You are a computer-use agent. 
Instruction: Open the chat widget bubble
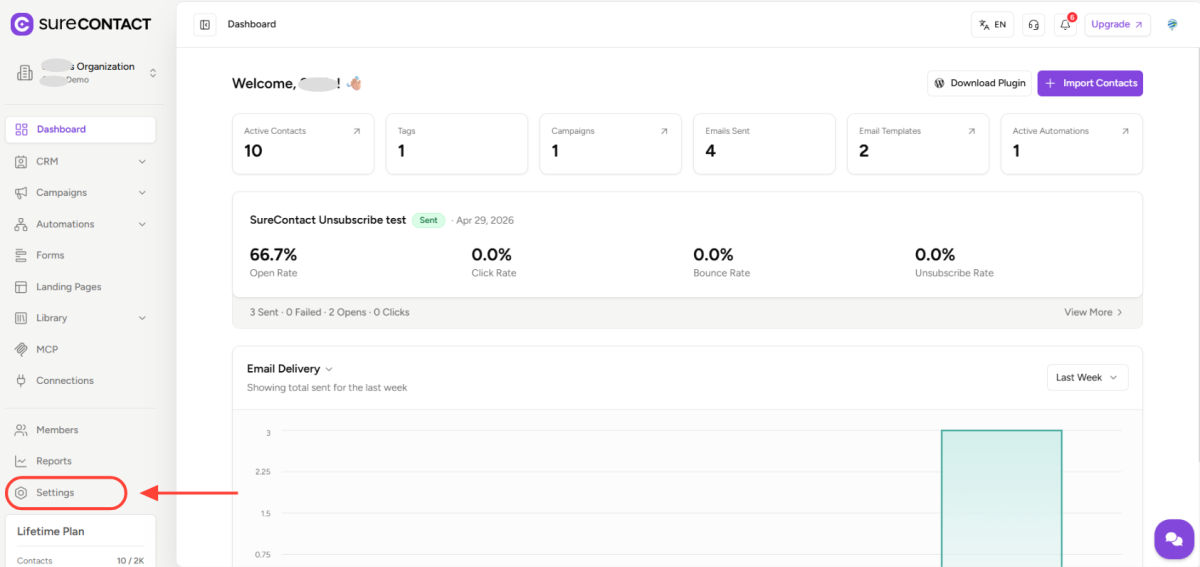click(1174, 539)
